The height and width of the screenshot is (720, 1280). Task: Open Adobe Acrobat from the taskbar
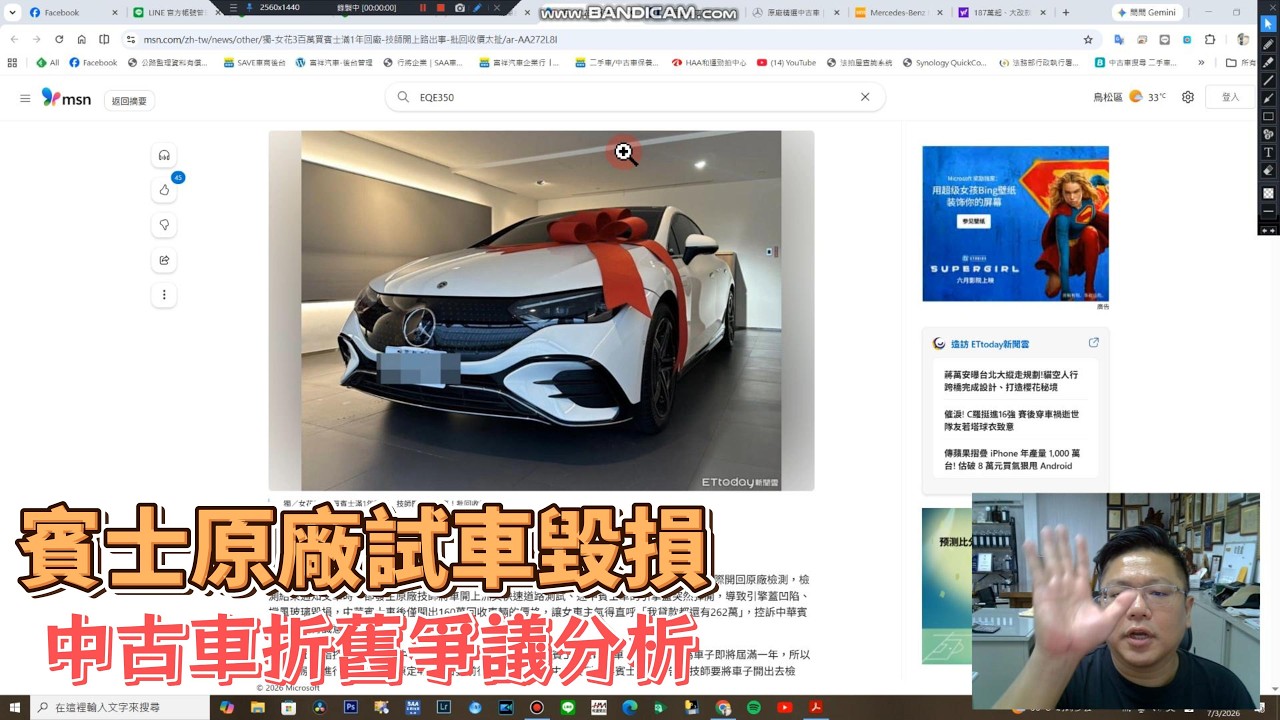point(816,707)
